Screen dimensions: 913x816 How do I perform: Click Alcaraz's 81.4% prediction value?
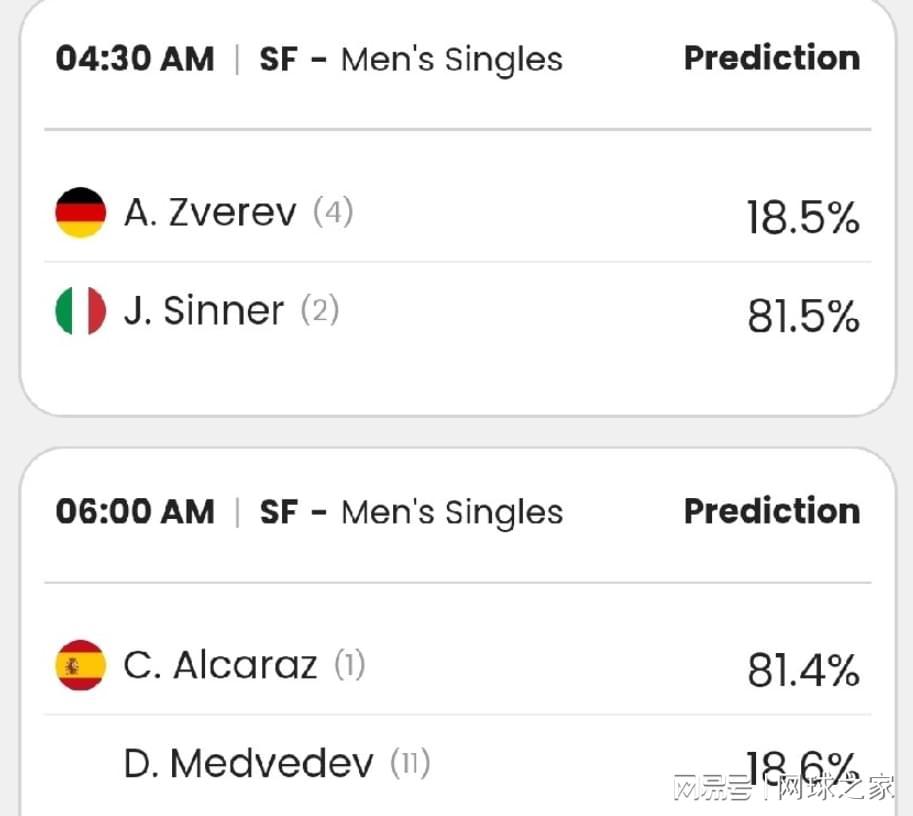point(803,671)
